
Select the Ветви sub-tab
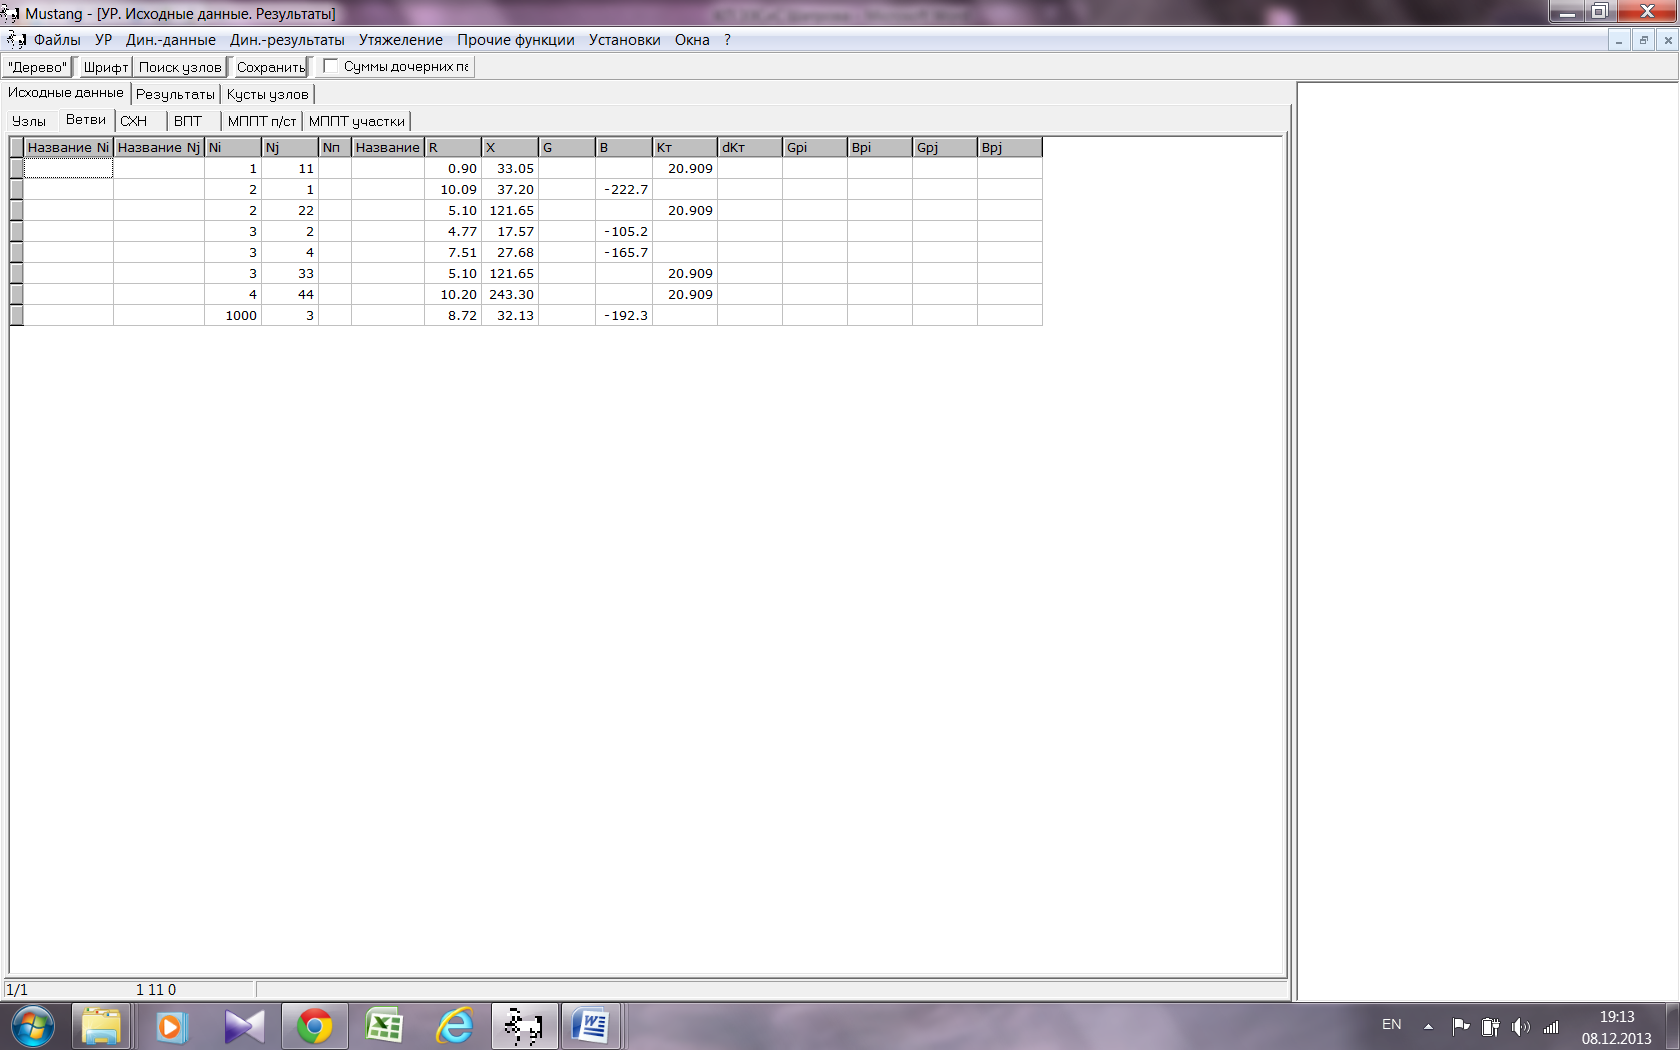pos(86,120)
